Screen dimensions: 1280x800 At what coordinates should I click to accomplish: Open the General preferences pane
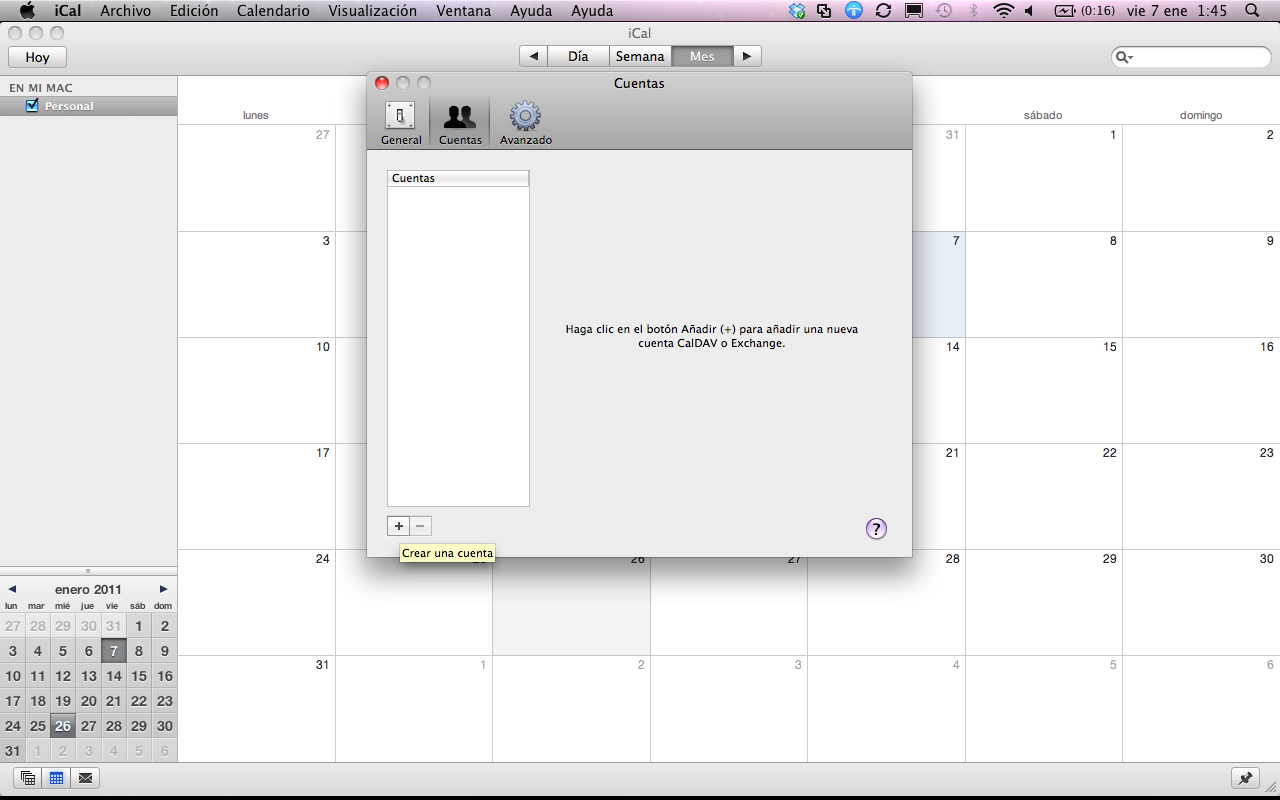(x=401, y=123)
